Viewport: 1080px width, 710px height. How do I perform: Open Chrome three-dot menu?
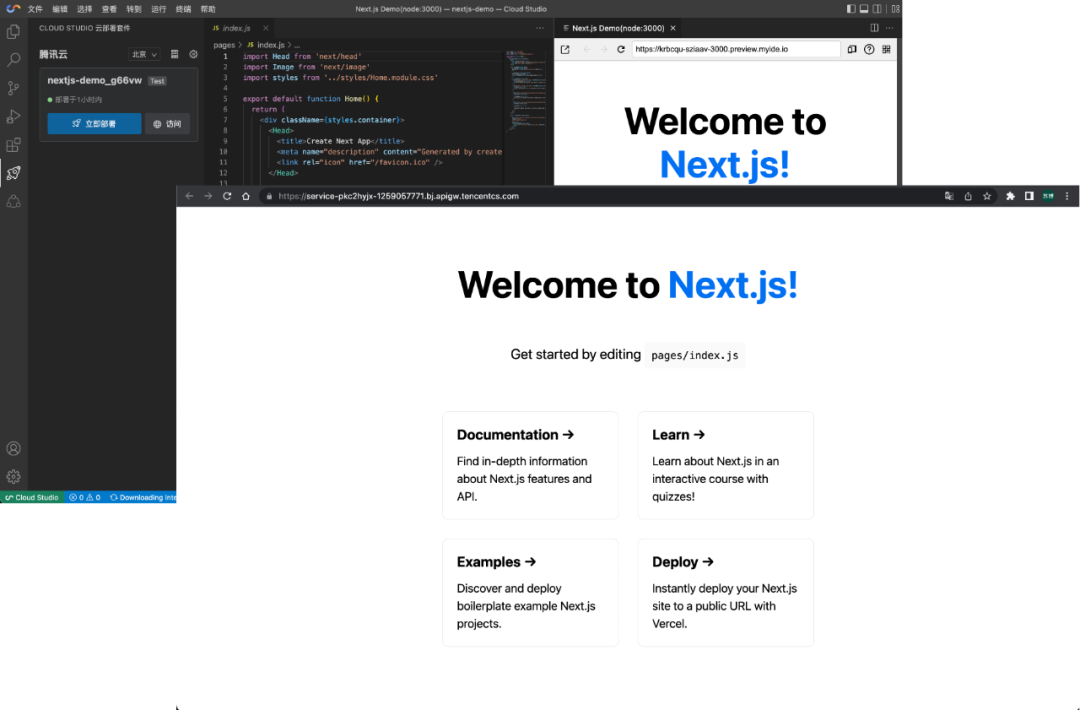point(1067,196)
